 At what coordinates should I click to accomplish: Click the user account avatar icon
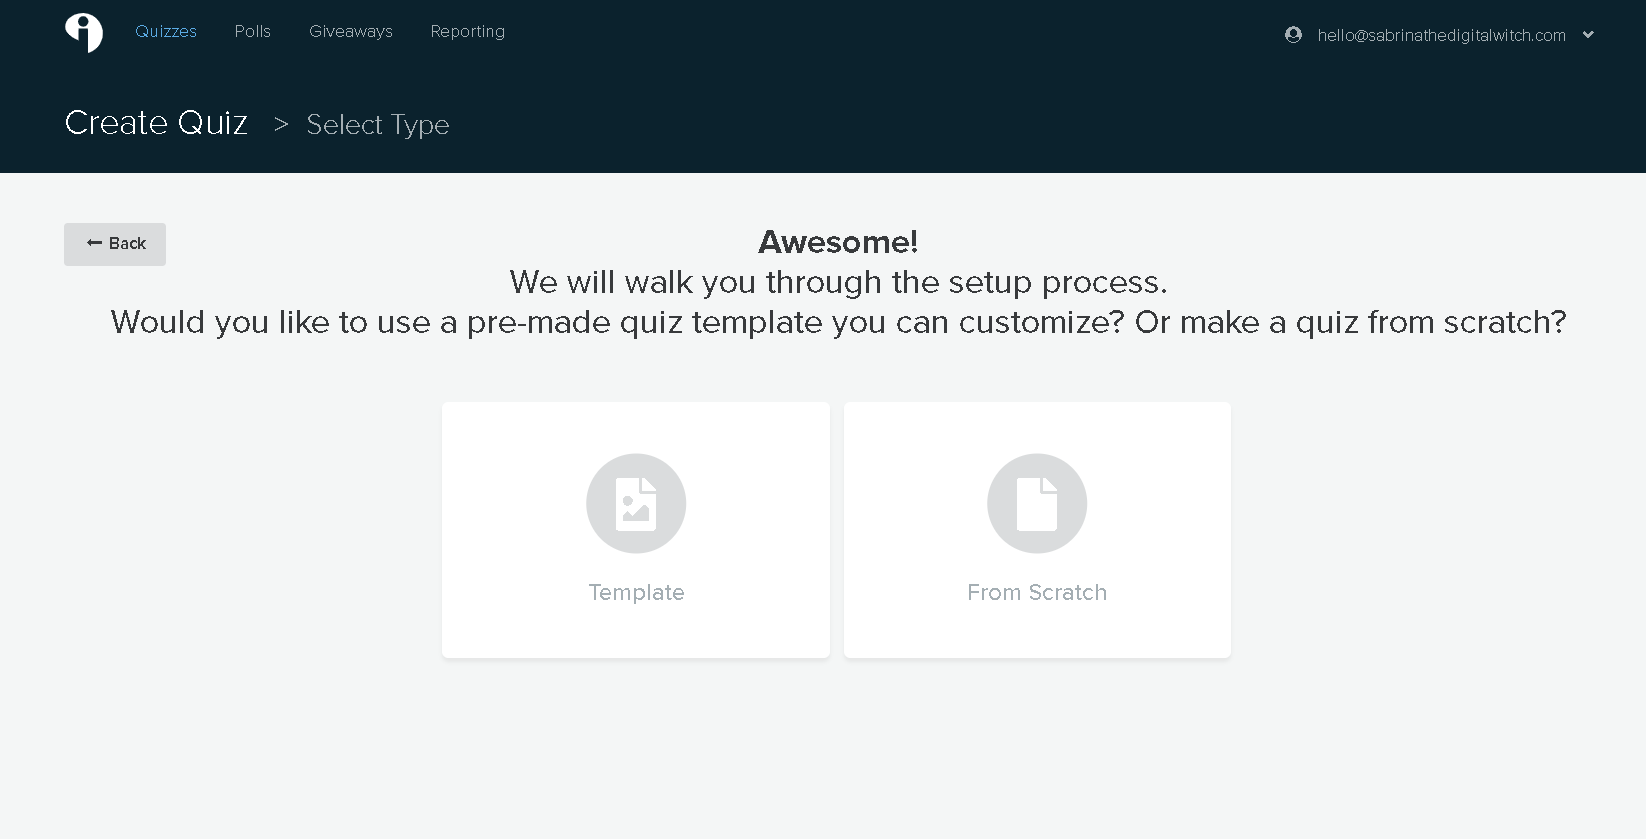(x=1293, y=35)
